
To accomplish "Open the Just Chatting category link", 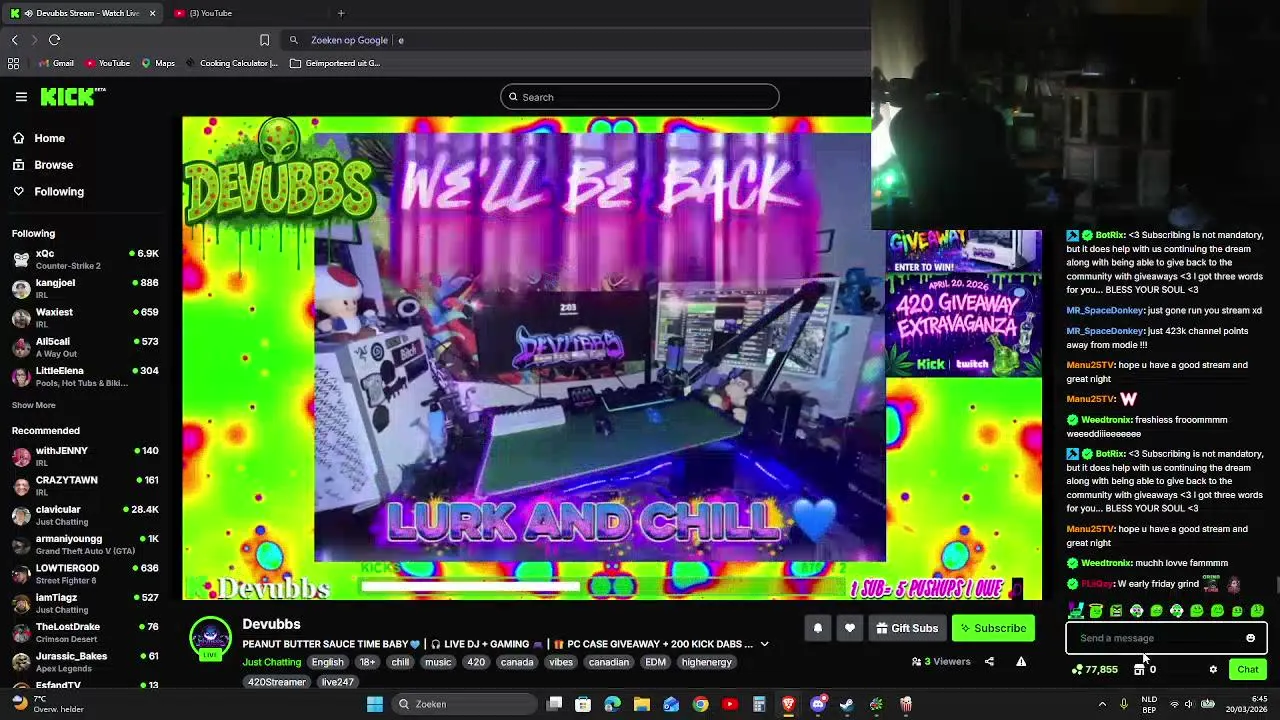I will pyautogui.click(x=271, y=662).
